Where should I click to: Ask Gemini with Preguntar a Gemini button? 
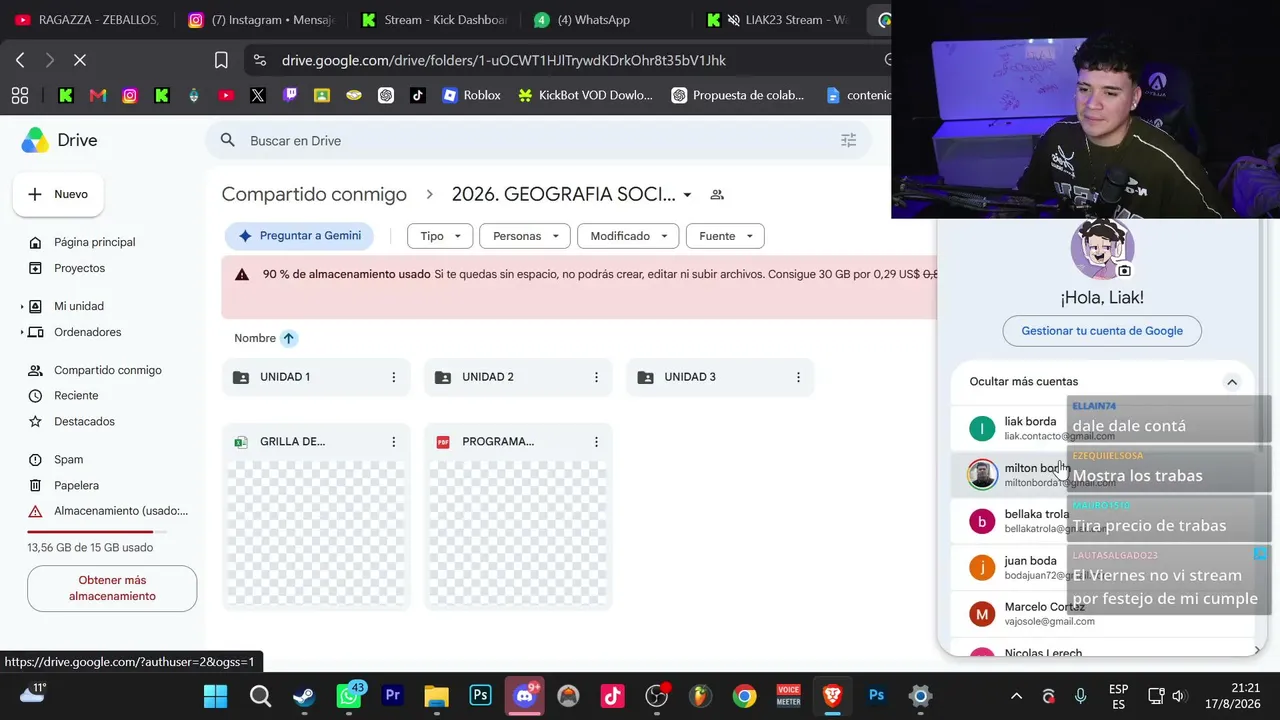click(x=299, y=236)
